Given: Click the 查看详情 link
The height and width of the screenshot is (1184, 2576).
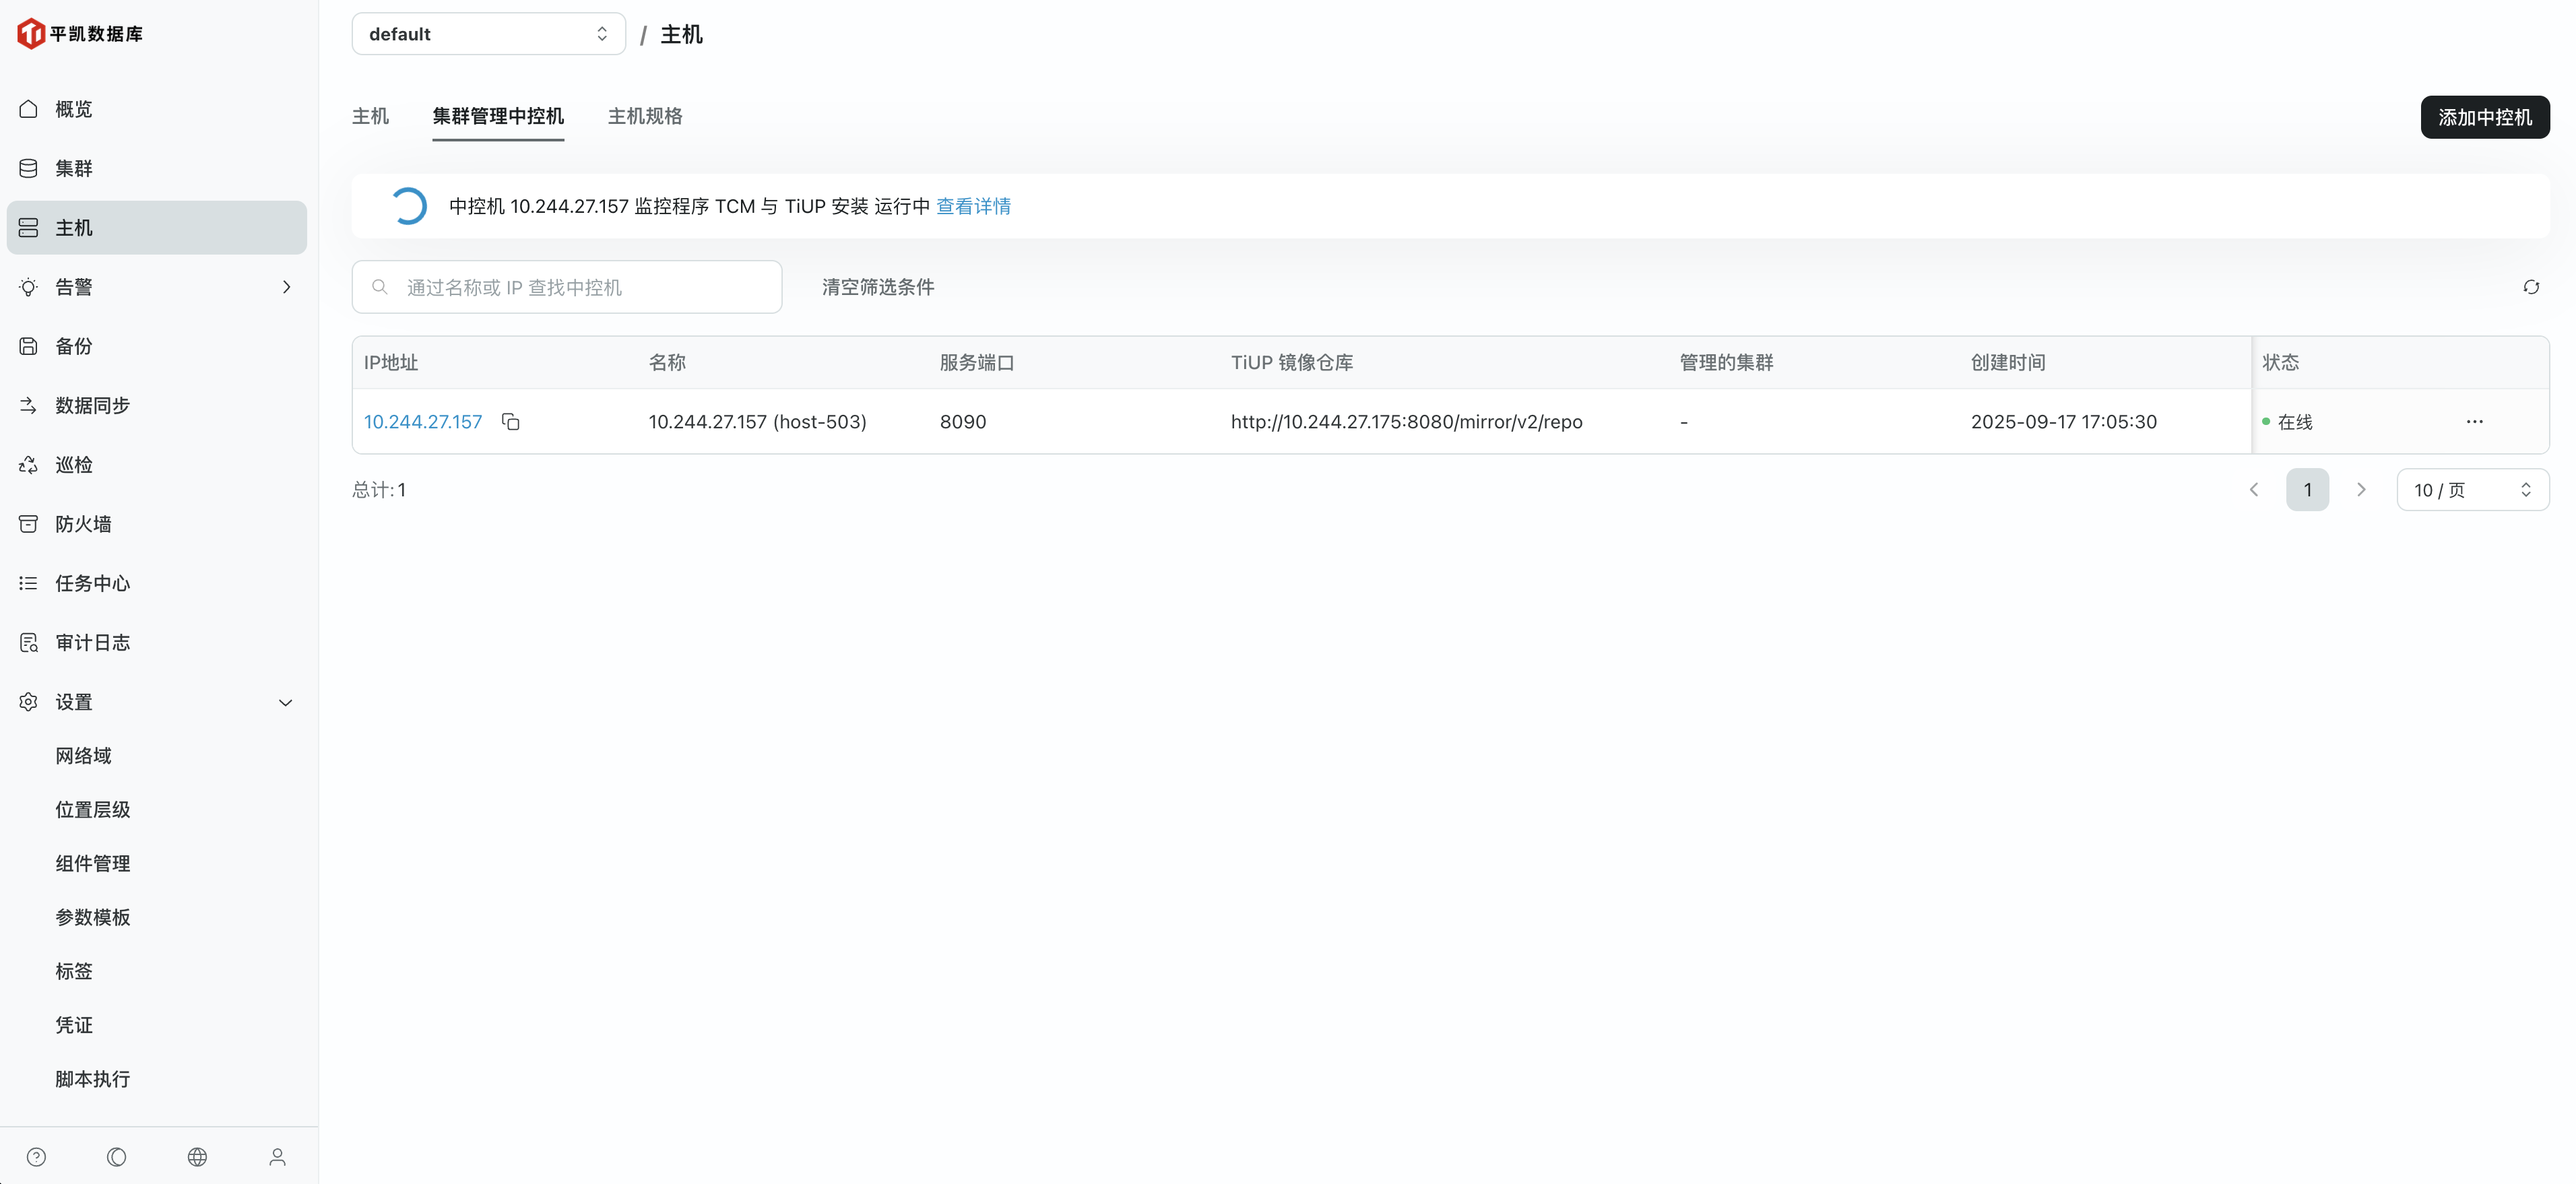Looking at the screenshot, I should coord(973,206).
